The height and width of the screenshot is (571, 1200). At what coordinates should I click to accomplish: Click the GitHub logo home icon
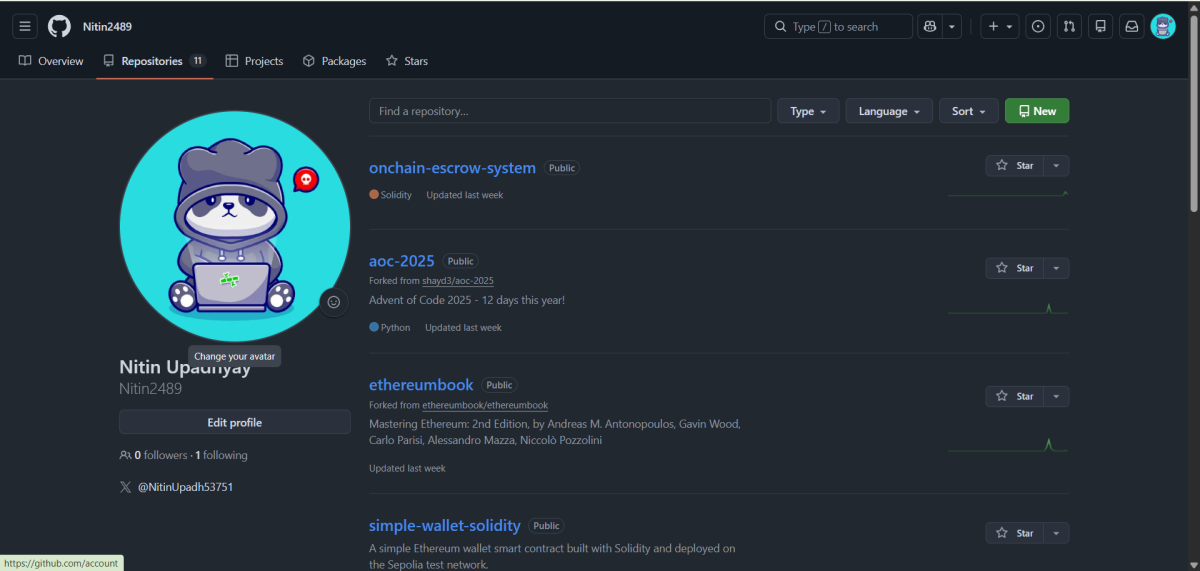tap(59, 26)
